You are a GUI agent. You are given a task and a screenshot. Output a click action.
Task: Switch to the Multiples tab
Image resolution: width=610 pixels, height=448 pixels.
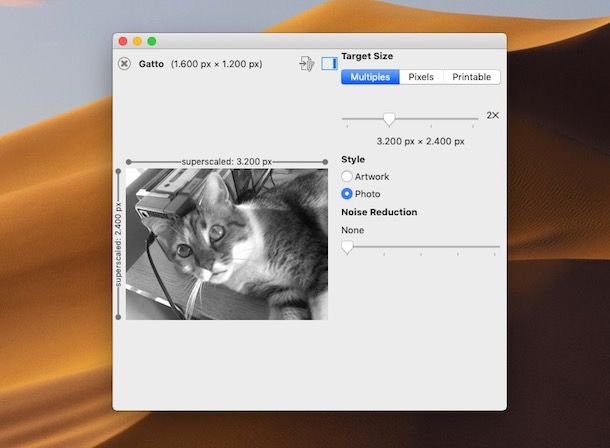[x=370, y=77]
